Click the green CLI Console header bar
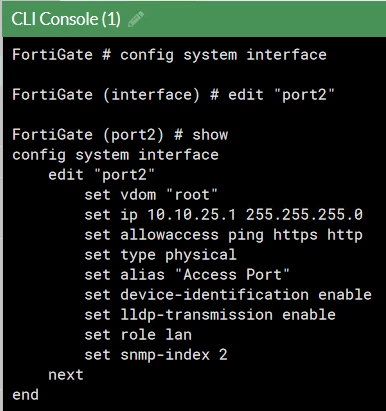This screenshot has width=386, height=411. [x=194, y=19]
